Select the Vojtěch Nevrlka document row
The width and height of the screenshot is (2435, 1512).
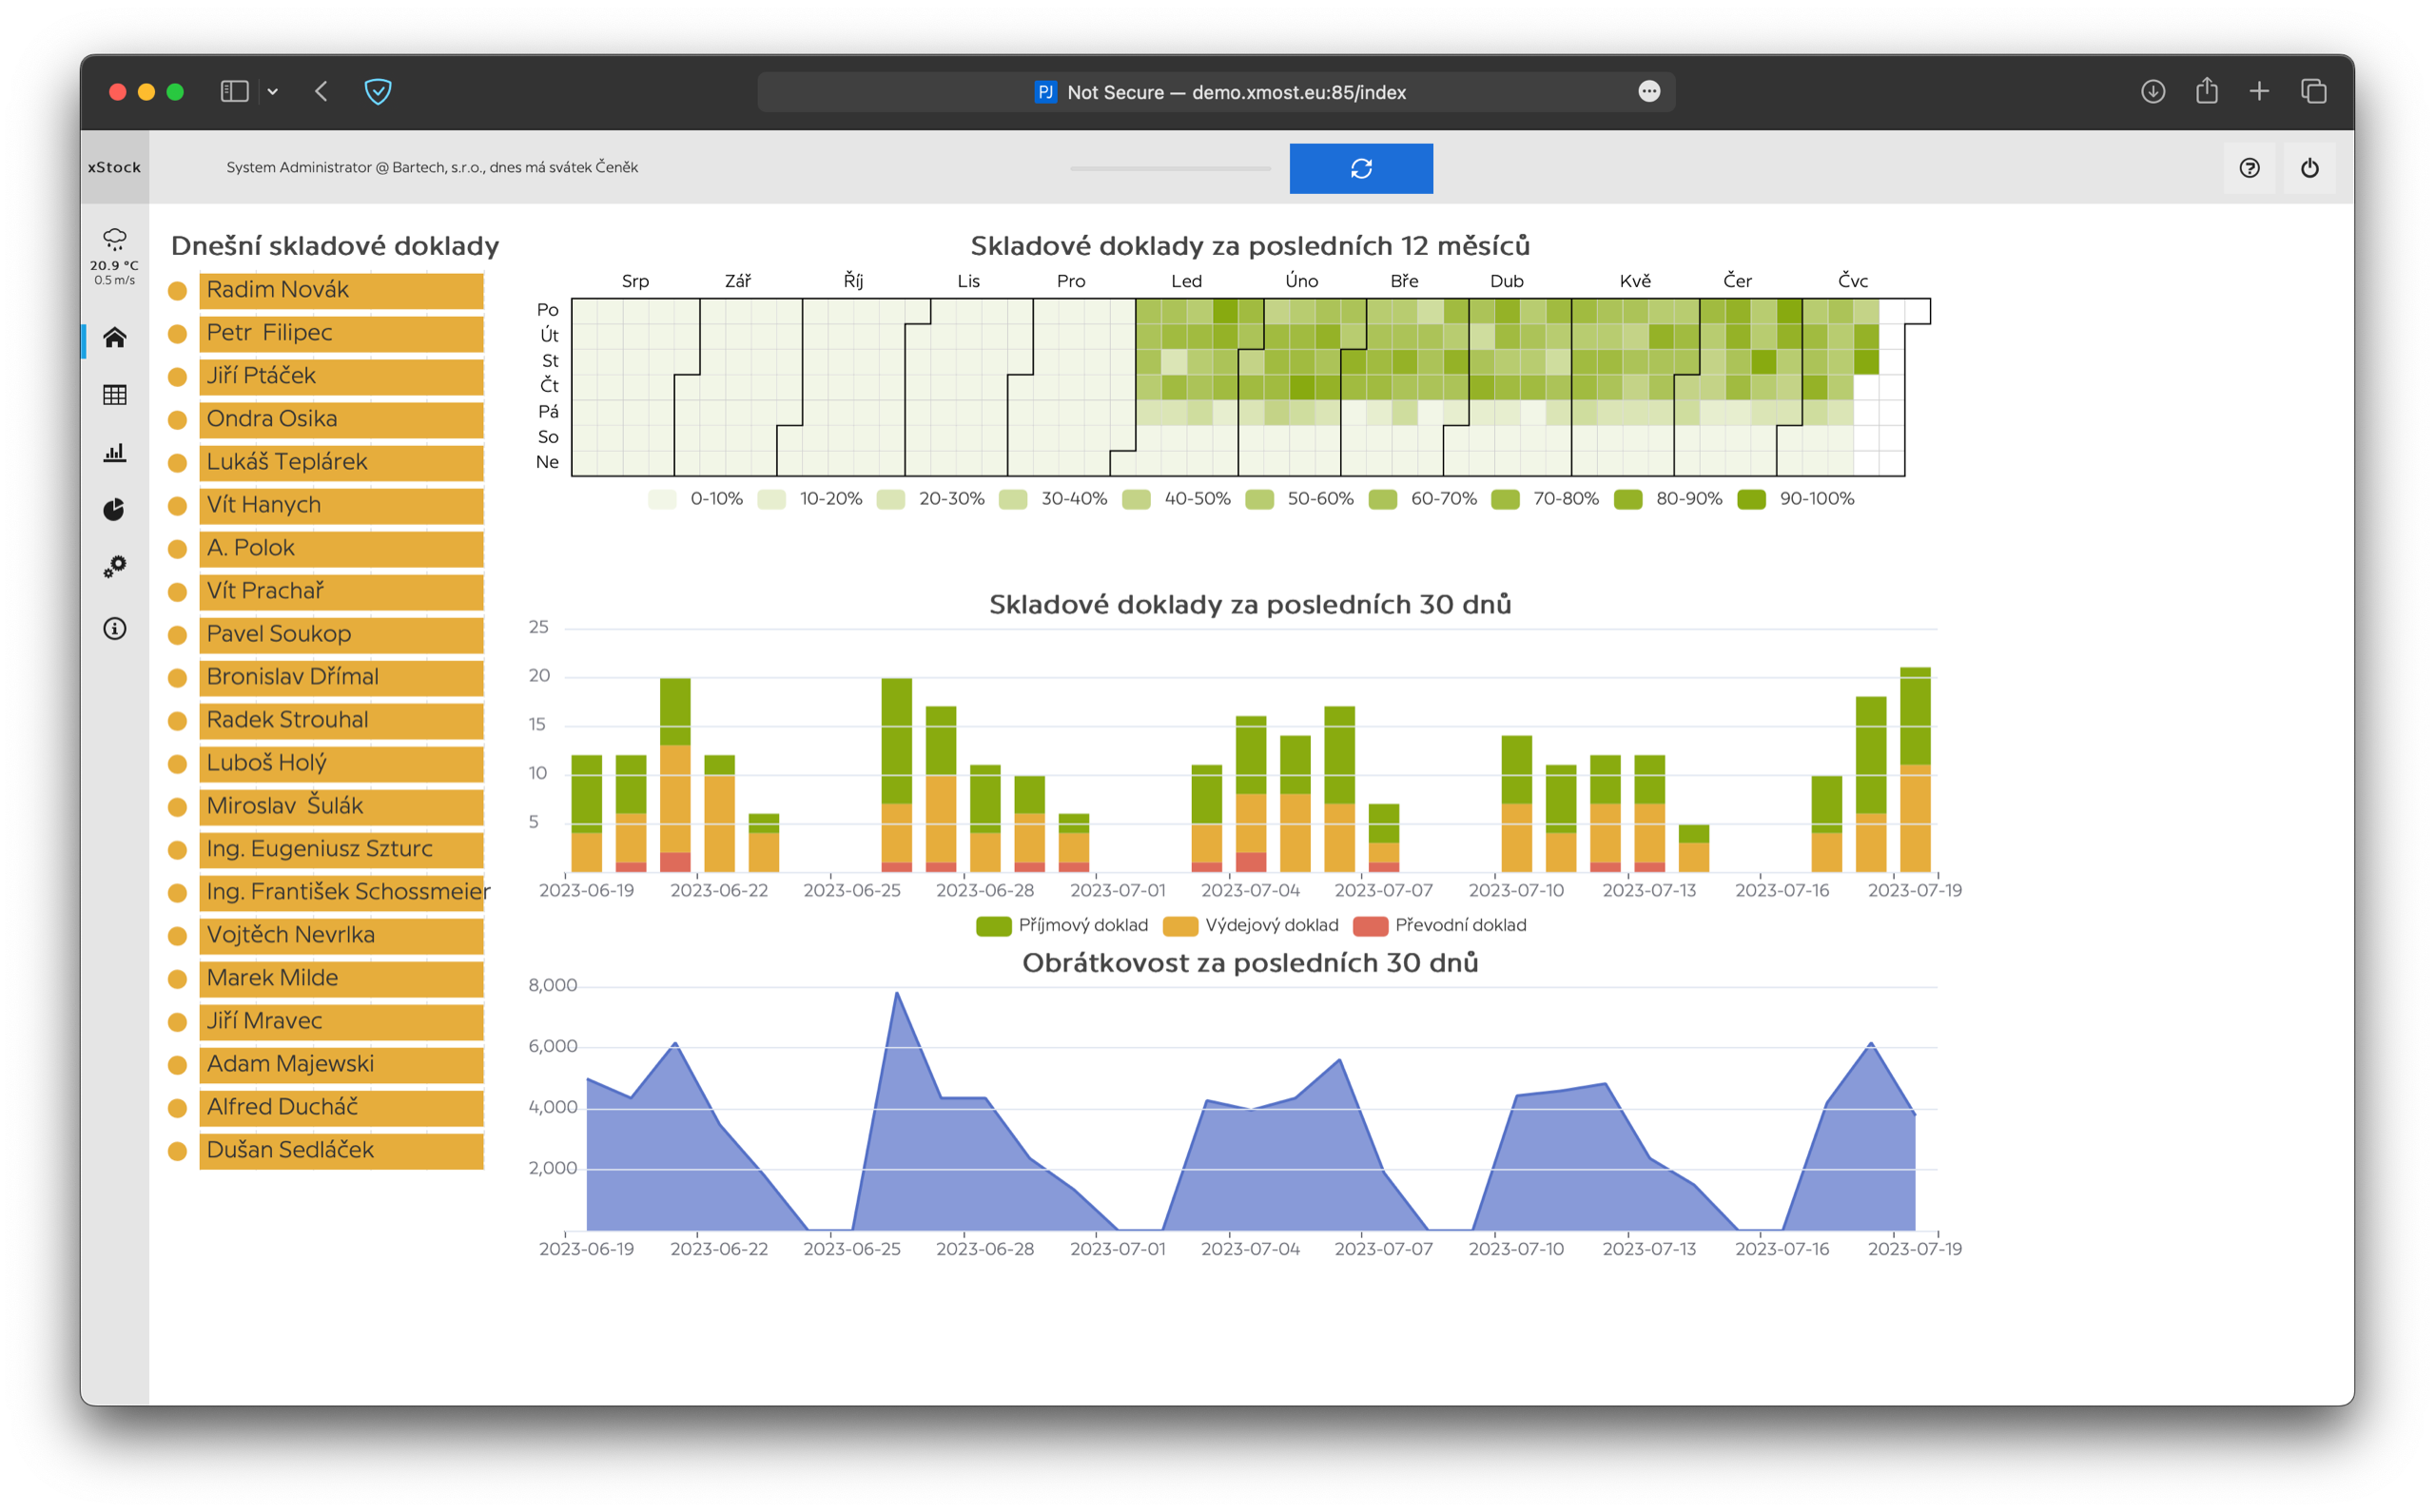[x=341, y=935]
